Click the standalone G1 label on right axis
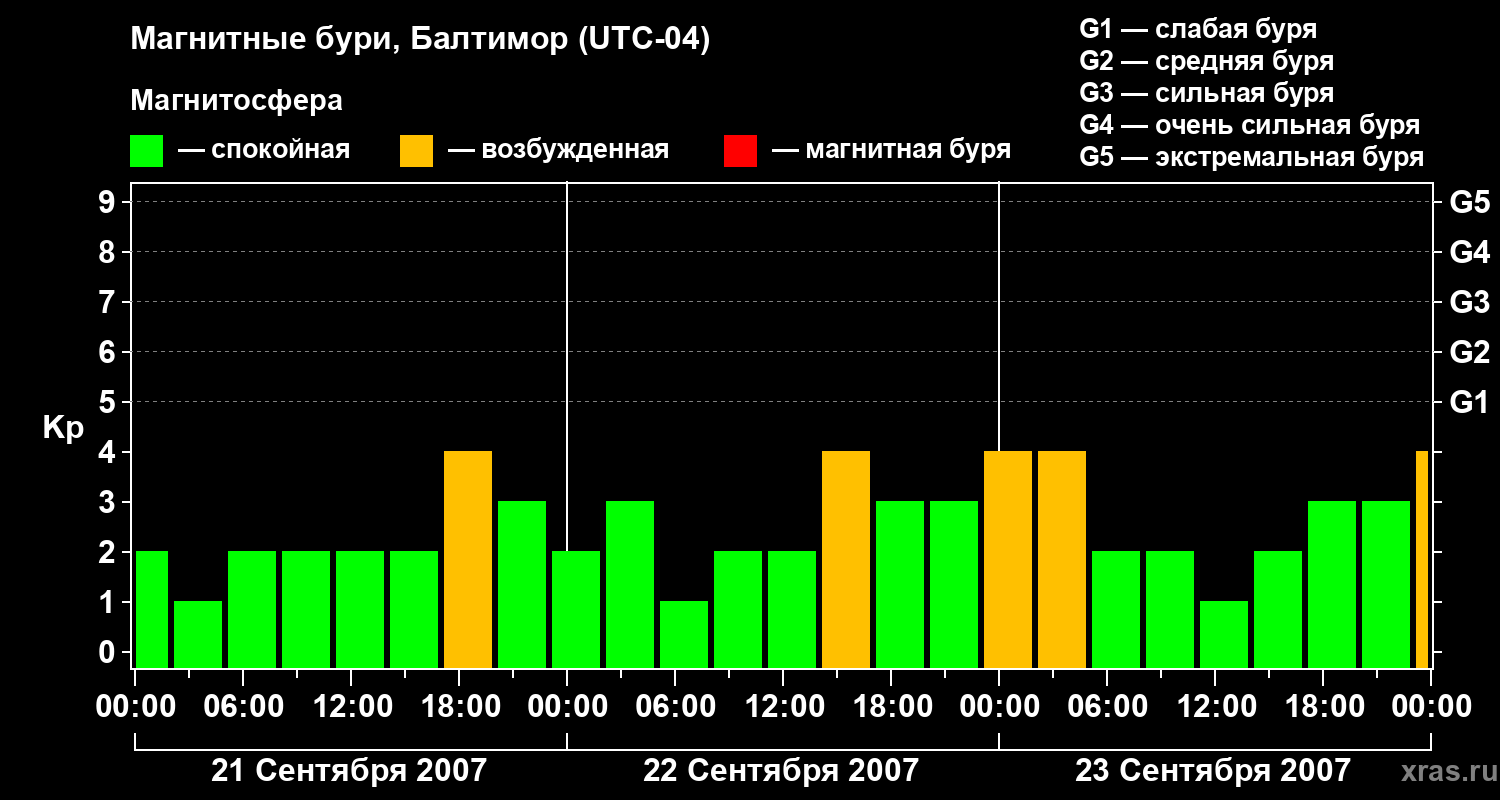Screen dimensions: 1500x800 [x=1469, y=402]
